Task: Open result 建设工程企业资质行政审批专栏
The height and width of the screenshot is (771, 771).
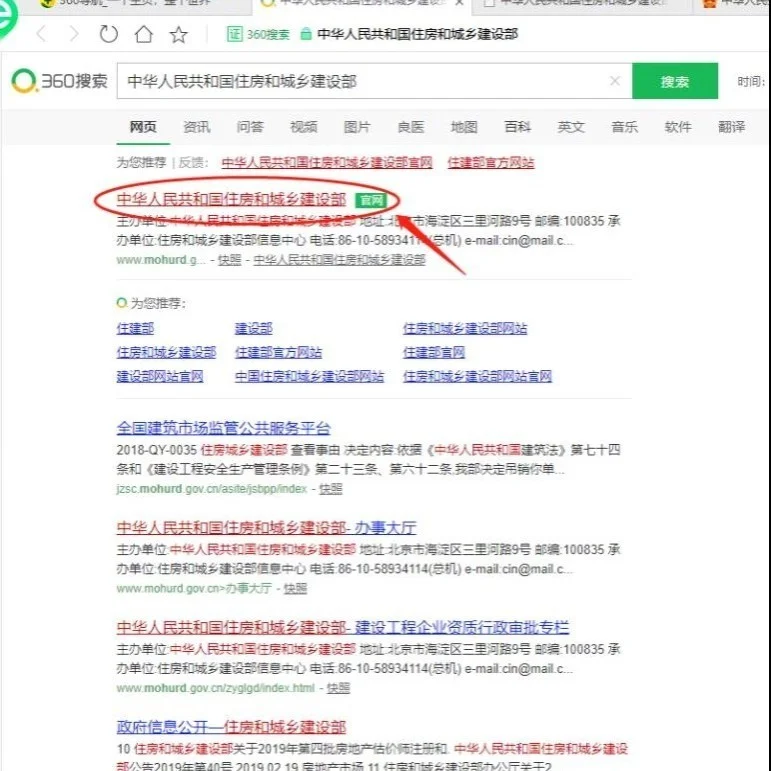Action: click(x=343, y=627)
